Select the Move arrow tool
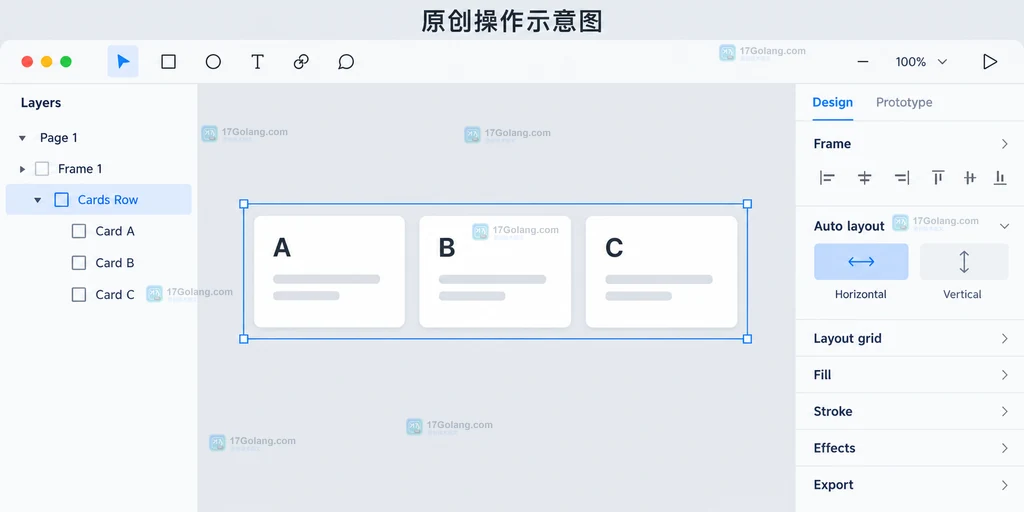The height and width of the screenshot is (512, 1024). click(x=123, y=61)
